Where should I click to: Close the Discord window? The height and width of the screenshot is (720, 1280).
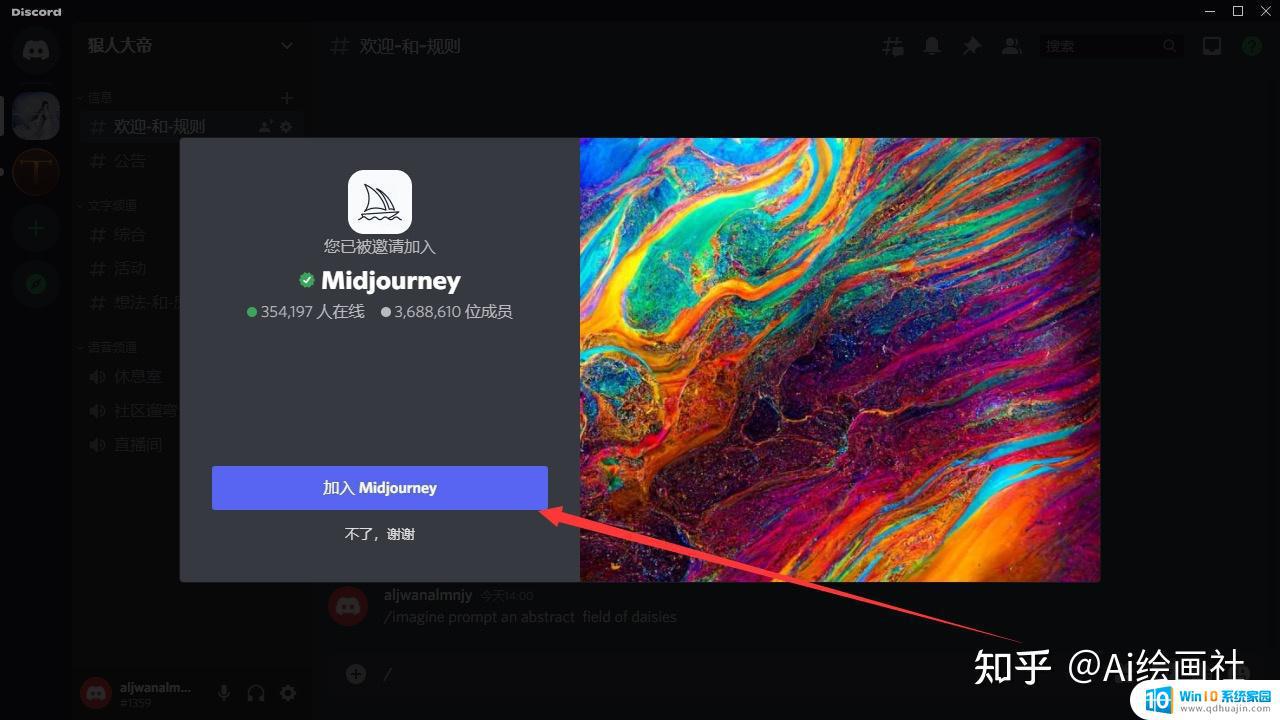pyautogui.click(x=1264, y=11)
